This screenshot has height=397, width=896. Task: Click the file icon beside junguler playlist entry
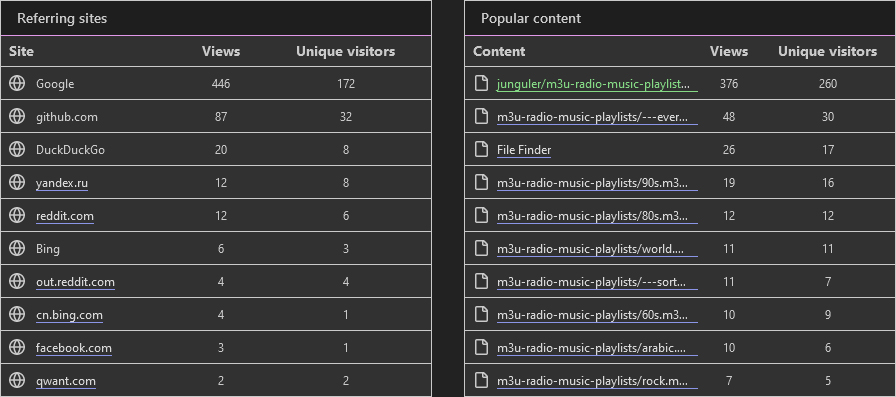482,83
